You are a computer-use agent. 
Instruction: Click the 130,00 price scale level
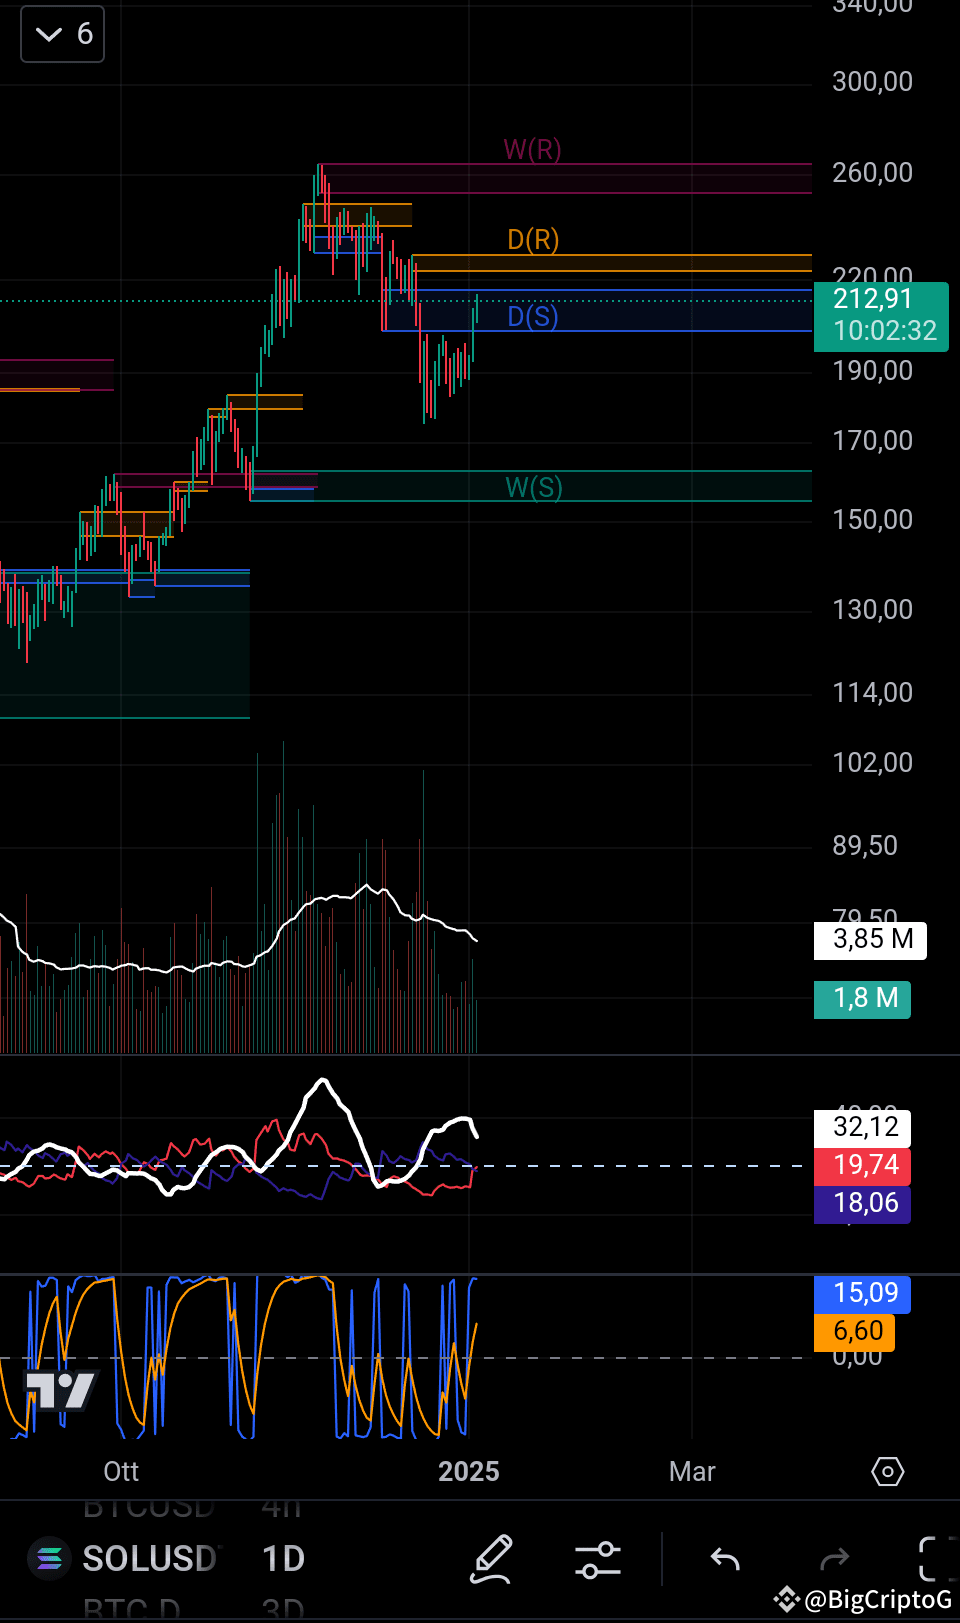(873, 609)
